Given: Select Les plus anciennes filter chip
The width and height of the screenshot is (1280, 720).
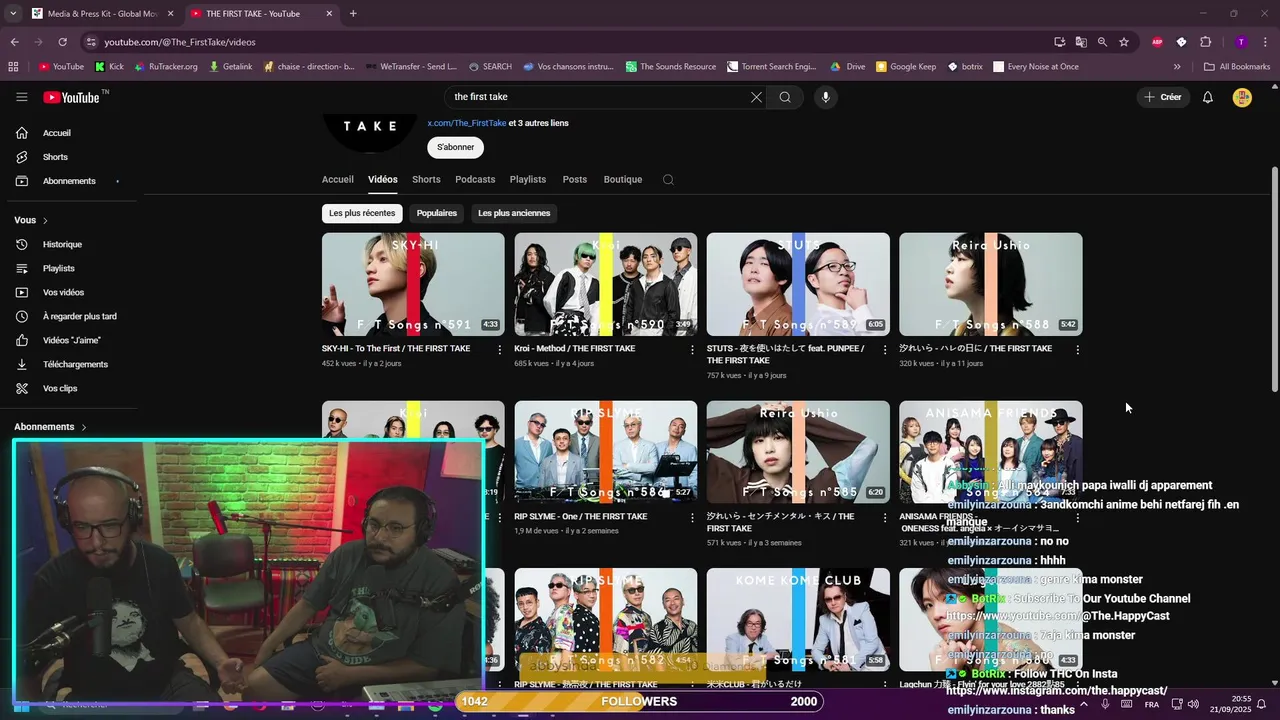Looking at the screenshot, I should click(514, 213).
